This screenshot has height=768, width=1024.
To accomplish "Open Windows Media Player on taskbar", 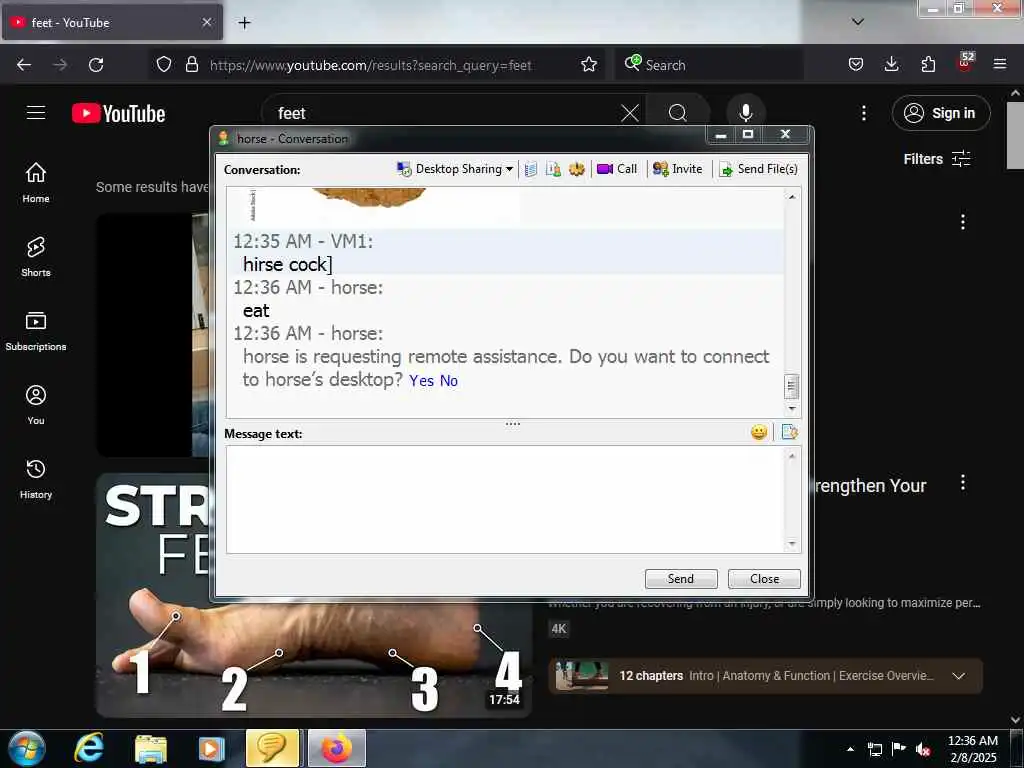I will pyautogui.click(x=211, y=748).
